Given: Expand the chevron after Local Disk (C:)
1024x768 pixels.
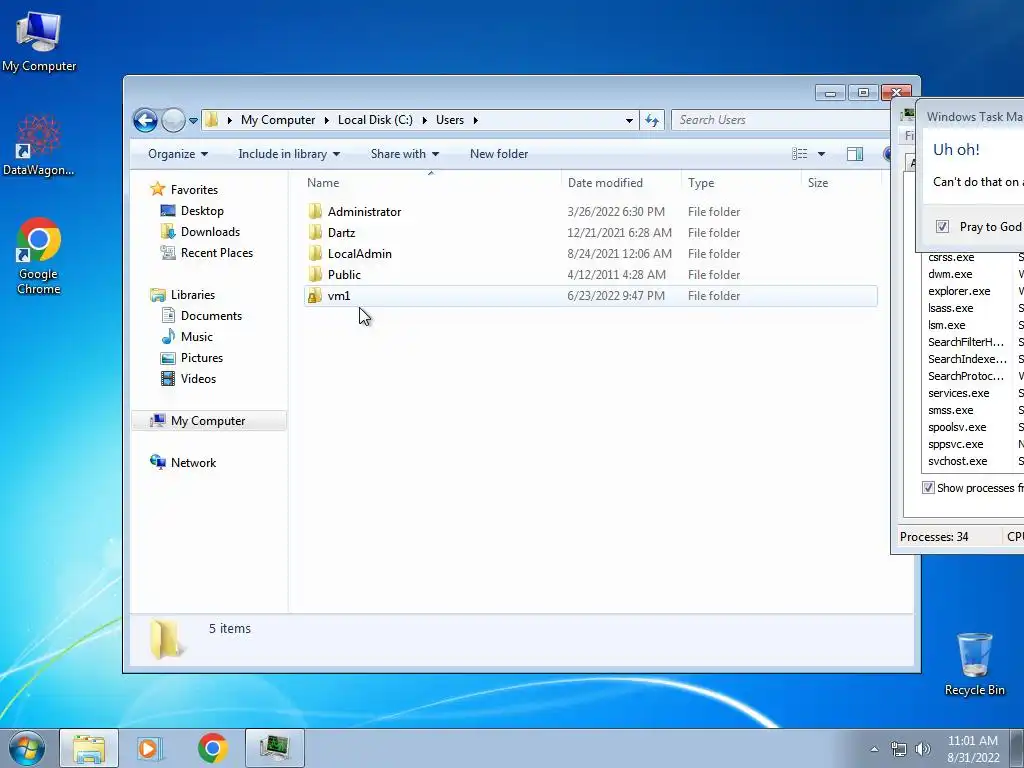Looking at the screenshot, I should (x=424, y=120).
